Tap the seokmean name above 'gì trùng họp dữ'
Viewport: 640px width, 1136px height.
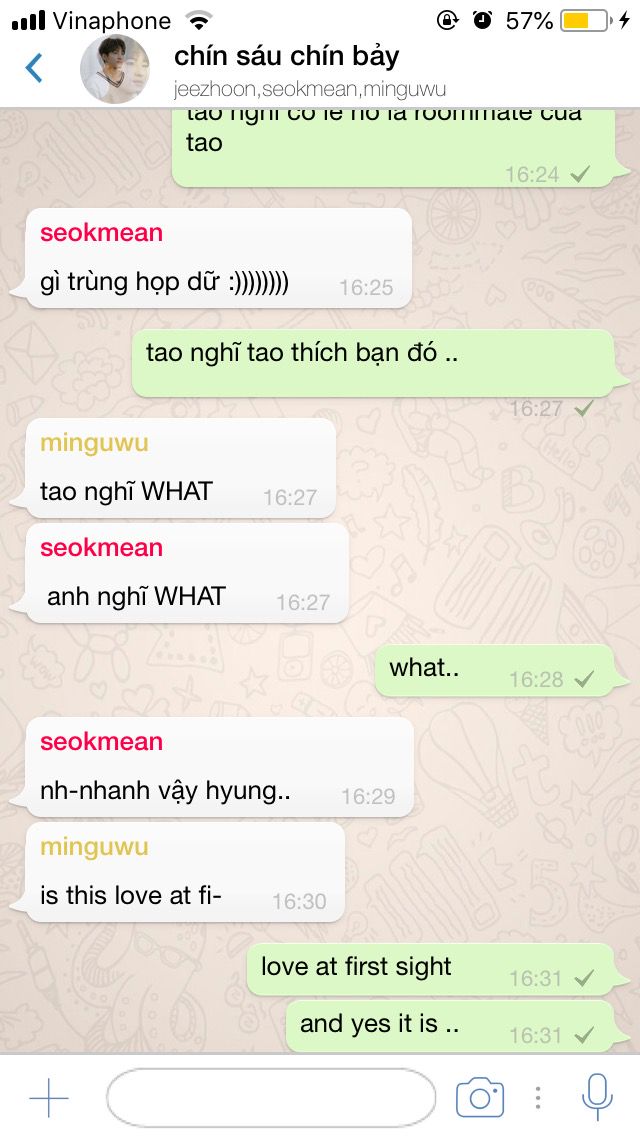point(101,233)
